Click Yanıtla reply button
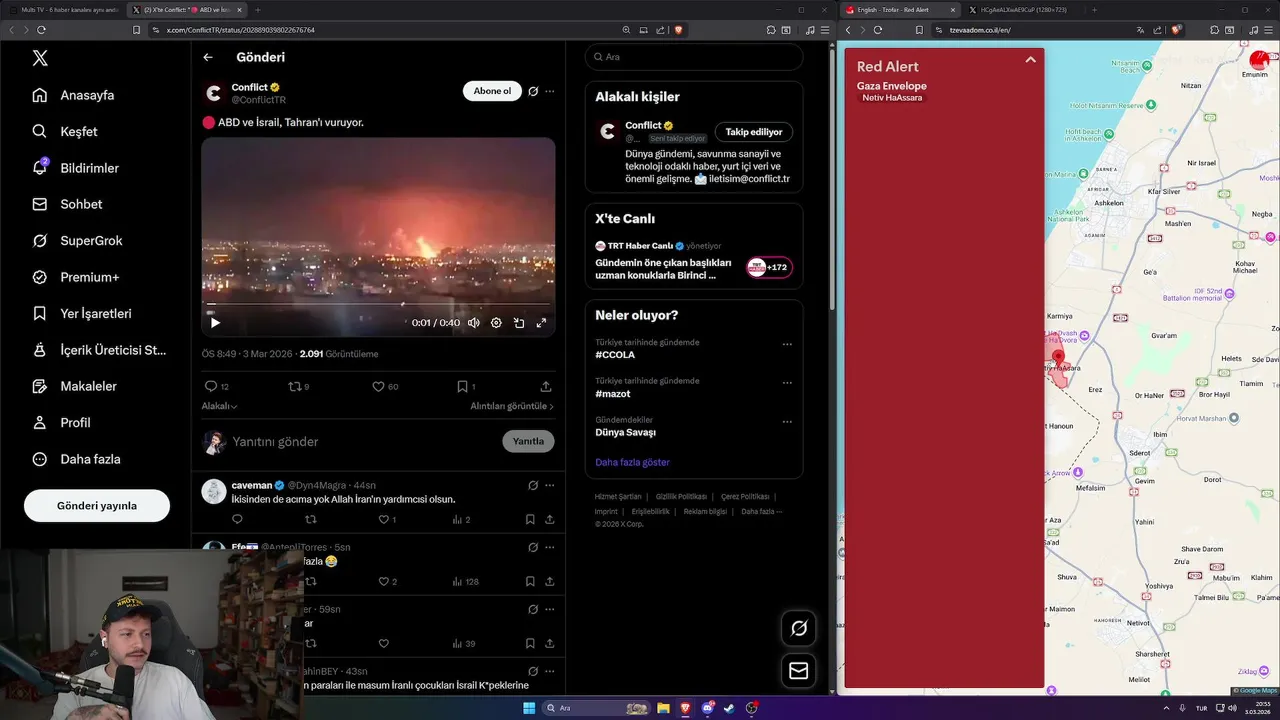This screenshot has width=1280, height=720. (x=528, y=441)
